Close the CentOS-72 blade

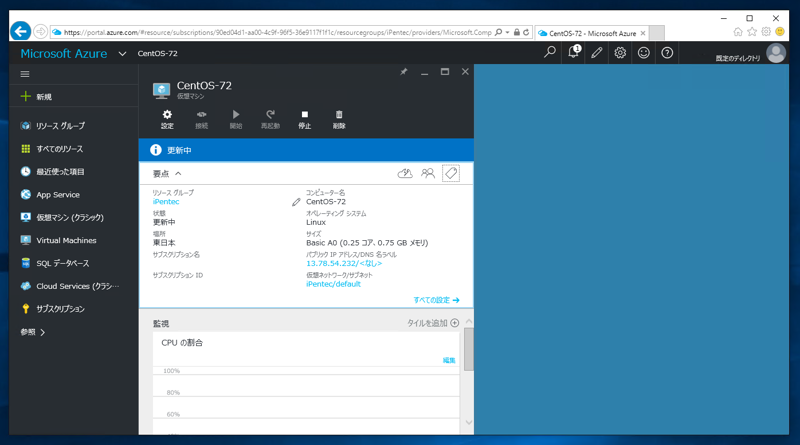(465, 72)
